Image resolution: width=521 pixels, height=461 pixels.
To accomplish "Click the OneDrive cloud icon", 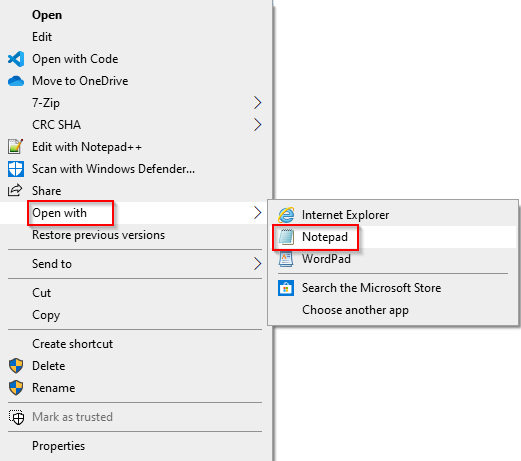I will click(x=16, y=81).
